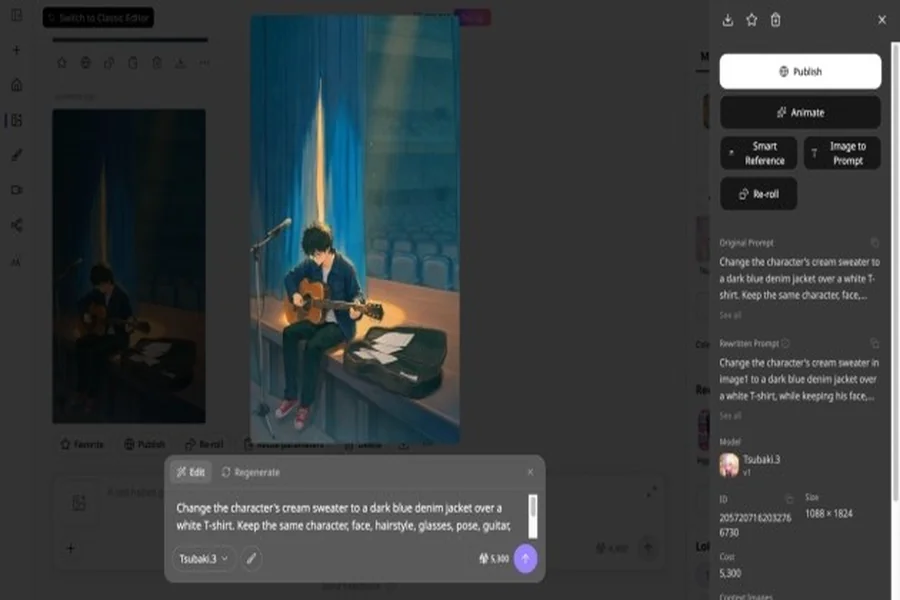900x600 pixels.
Task: Close the image details panel
Action: pos(882,20)
